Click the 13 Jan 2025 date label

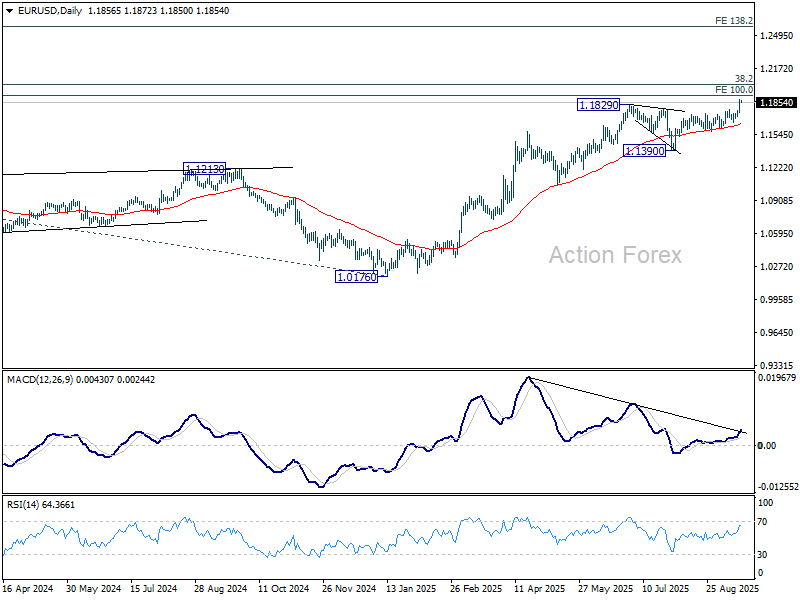coord(411,589)
